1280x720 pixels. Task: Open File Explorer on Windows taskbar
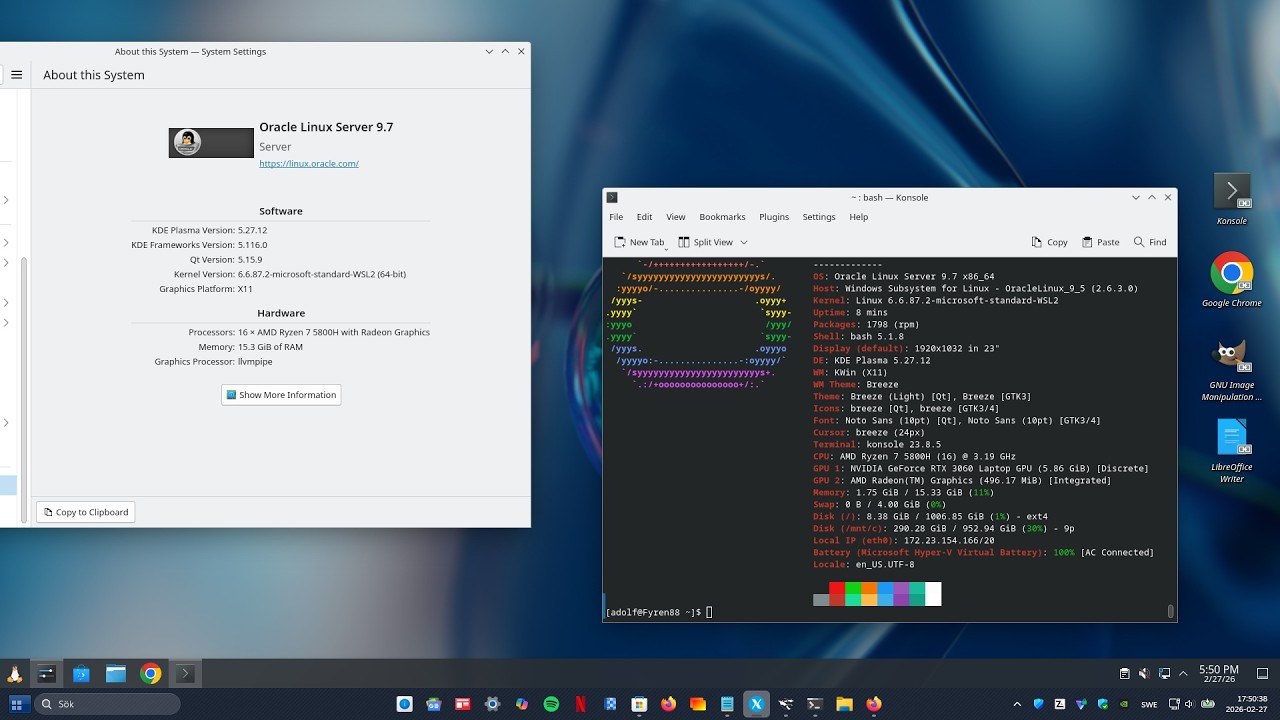(844, 704)
